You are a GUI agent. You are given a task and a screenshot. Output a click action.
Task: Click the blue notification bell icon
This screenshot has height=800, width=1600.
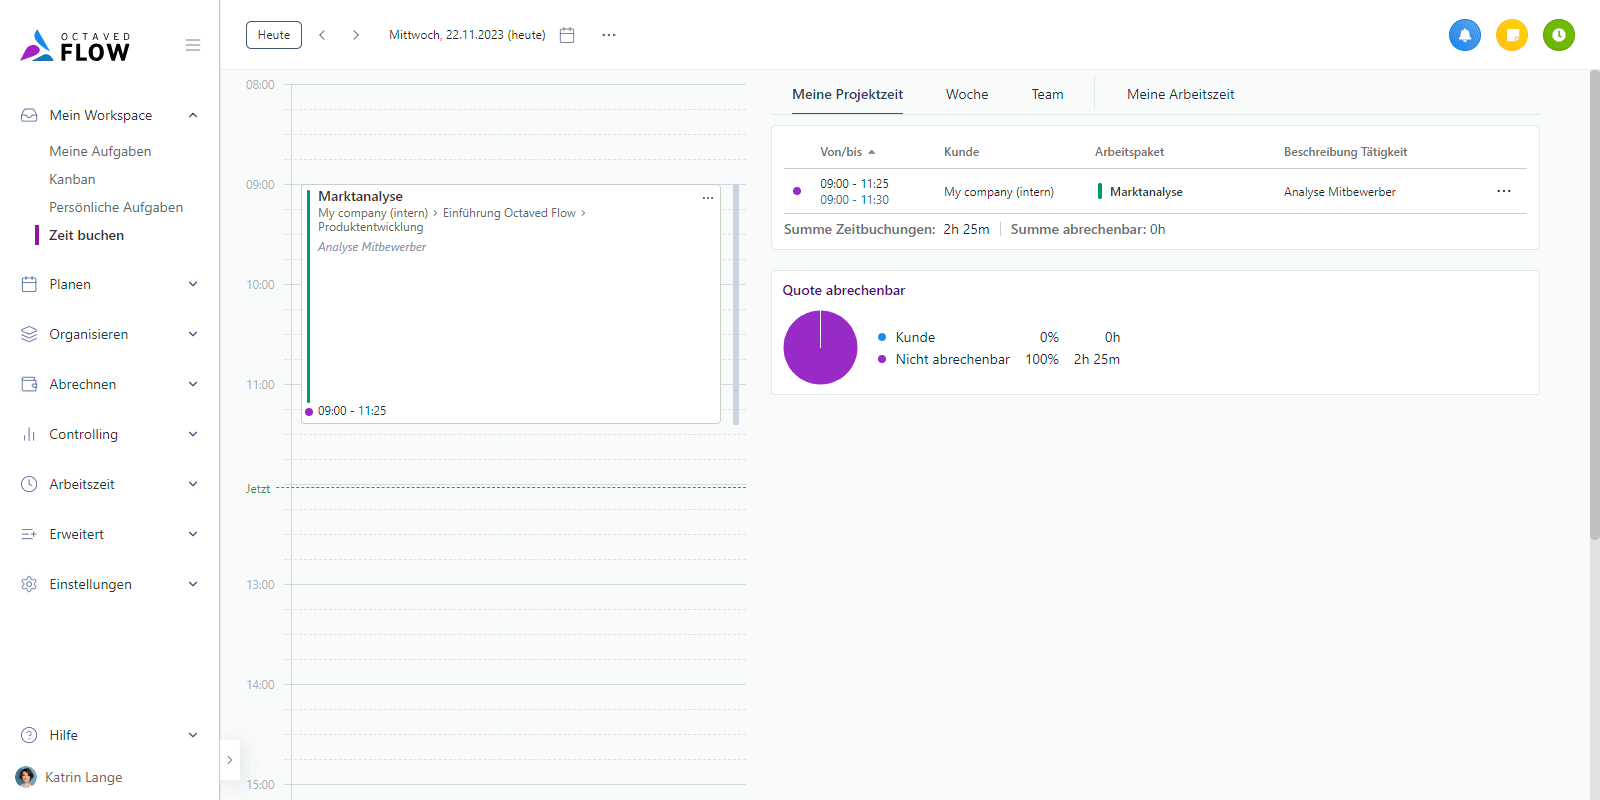1464,35
